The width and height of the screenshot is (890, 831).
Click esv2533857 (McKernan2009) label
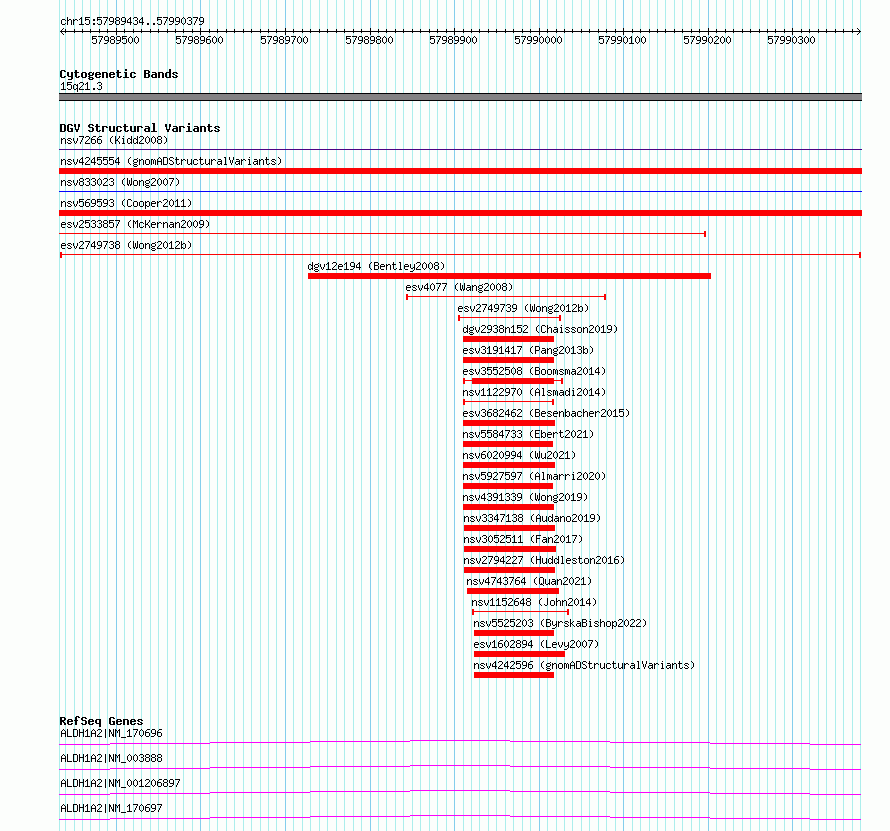(x=135, y=224)
